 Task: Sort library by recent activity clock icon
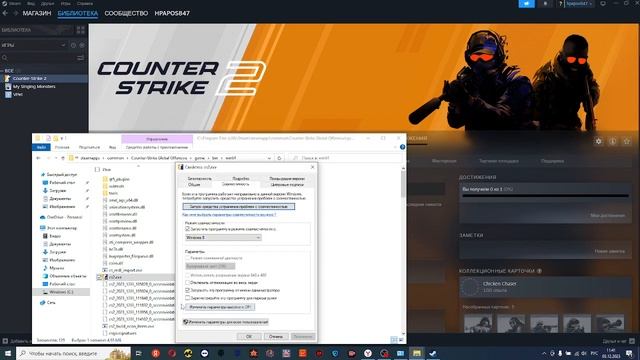point(73,45)
